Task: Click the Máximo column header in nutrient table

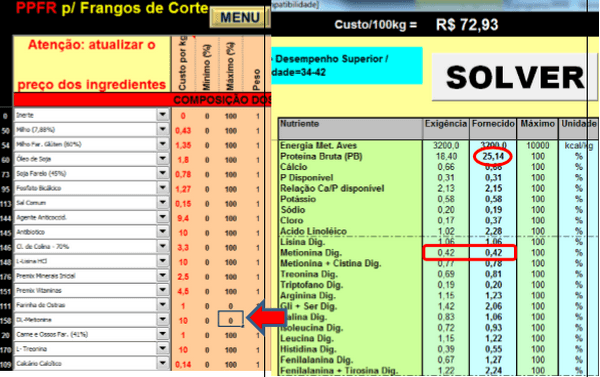Action: (537, 128)
